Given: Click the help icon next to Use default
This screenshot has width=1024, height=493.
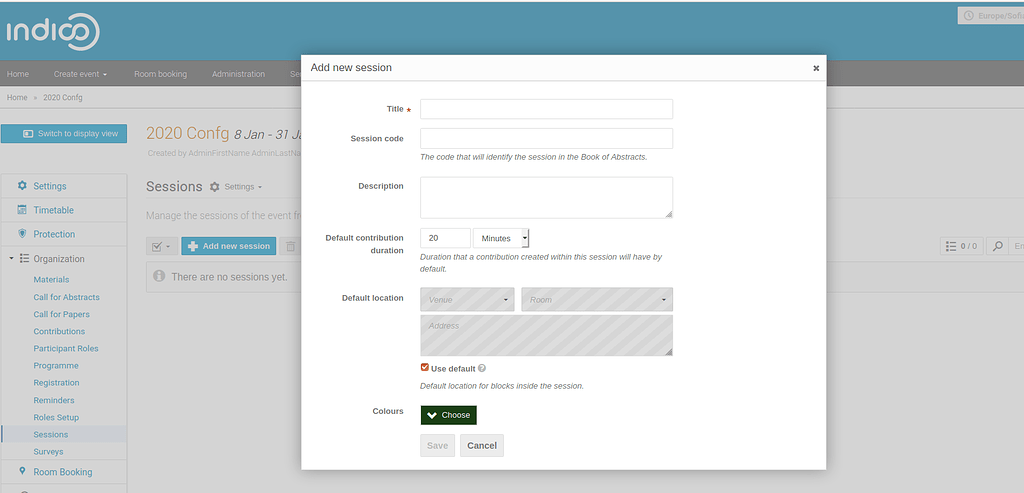Looking at the screenshot, I should (482, 368).
